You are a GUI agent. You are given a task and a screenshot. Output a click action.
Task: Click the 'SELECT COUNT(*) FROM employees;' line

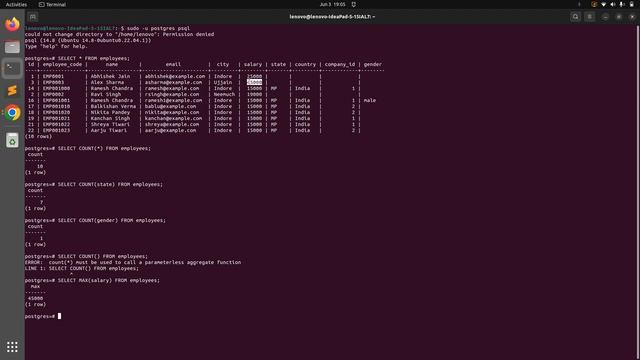(x=104, y=148)
